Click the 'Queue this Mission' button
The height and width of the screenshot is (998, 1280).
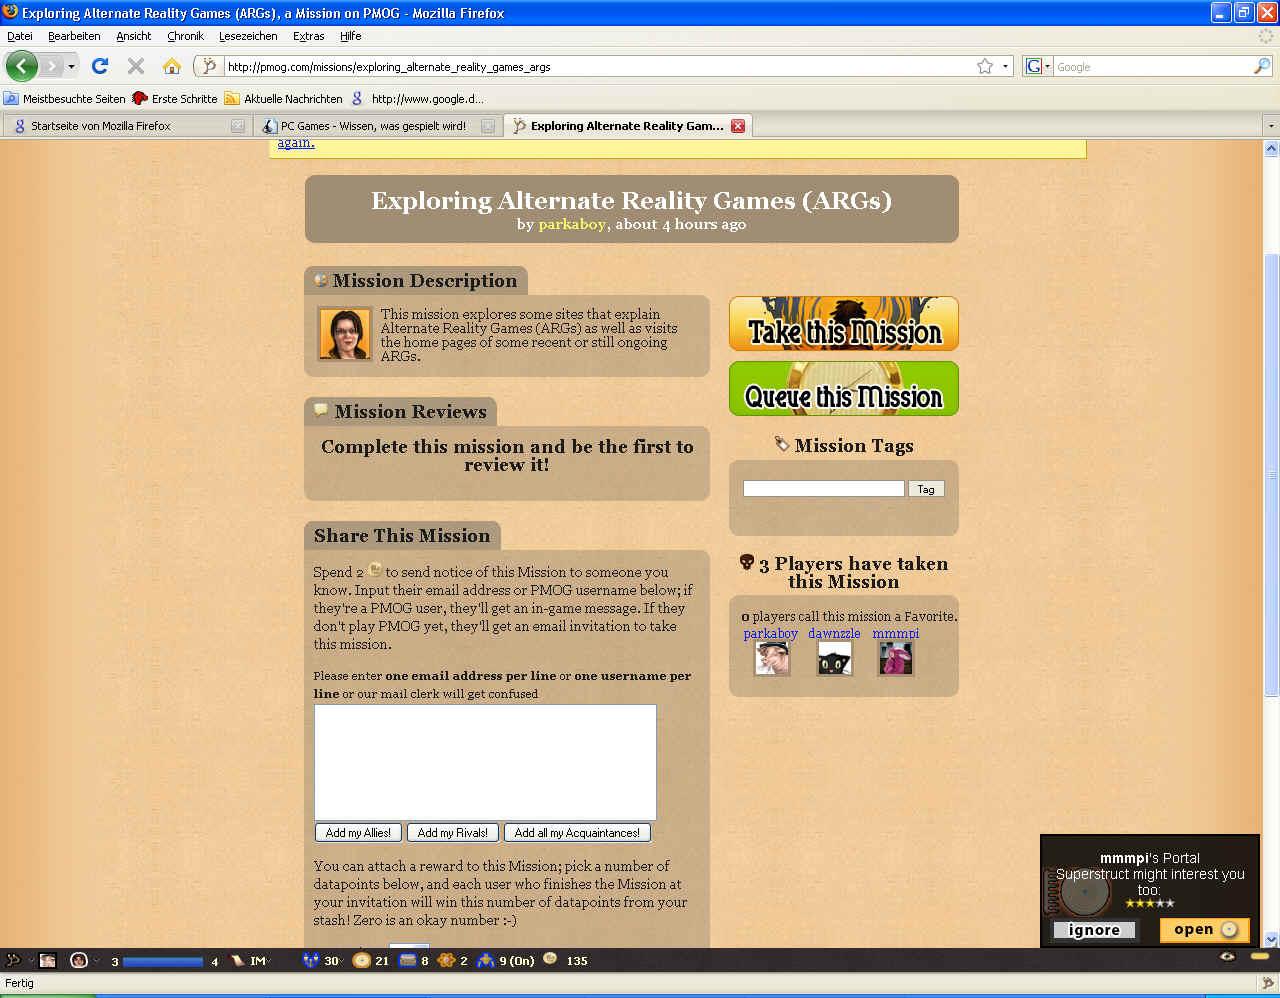[x=844, y=389]
